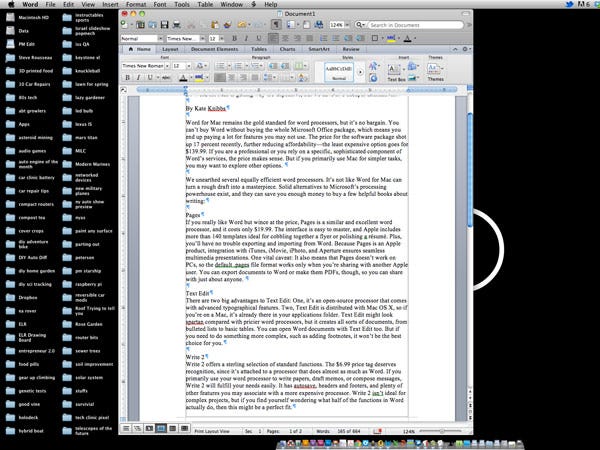This screenshot has width=600, height=450.
Task: Open the Apple menu
Action: pos(11,4)
